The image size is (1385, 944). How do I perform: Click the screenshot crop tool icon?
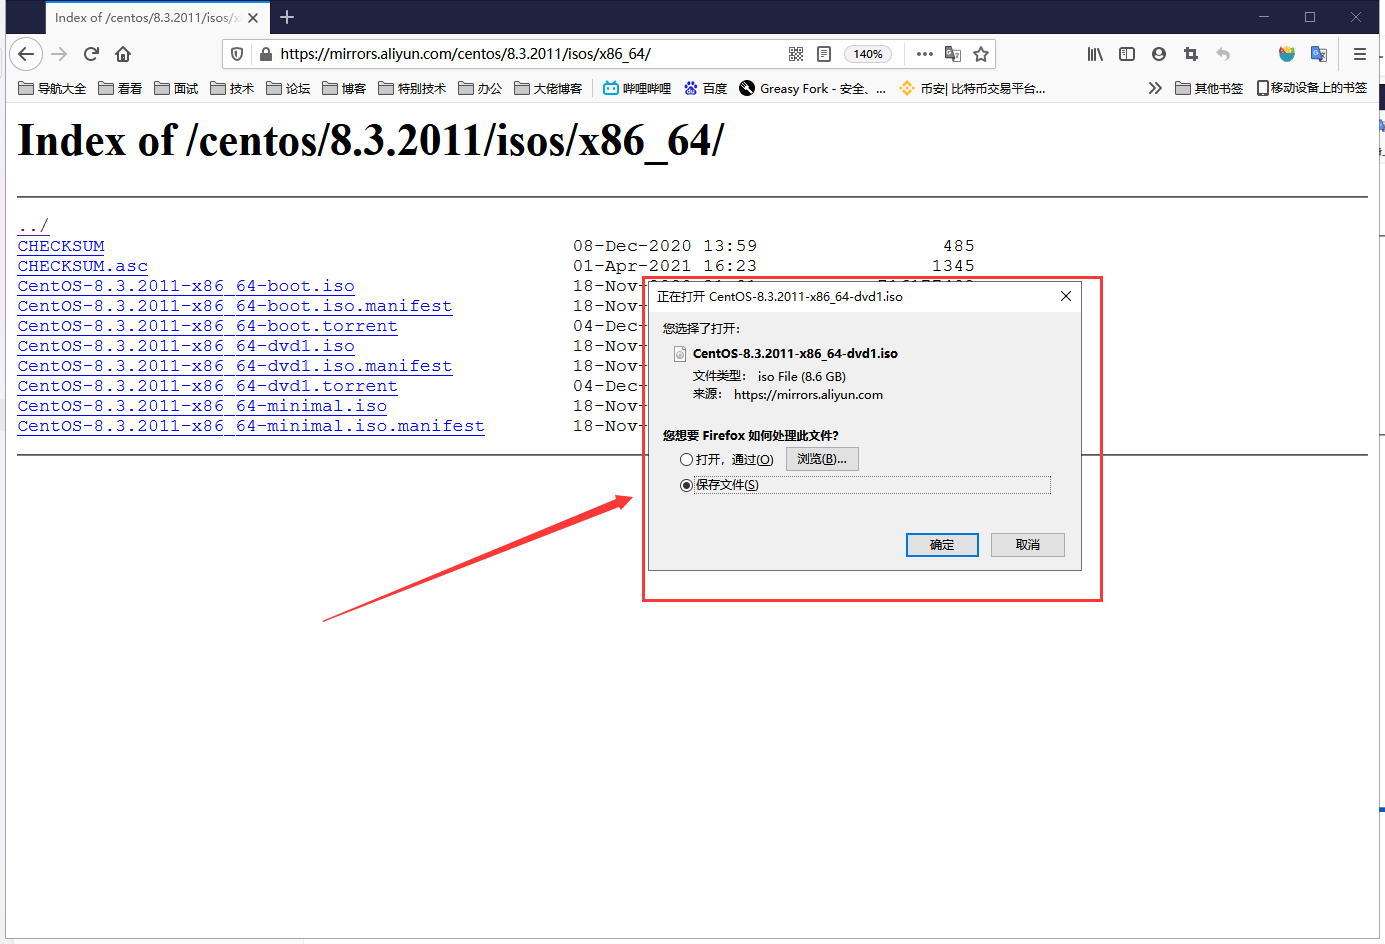(x=1190, y=54)
